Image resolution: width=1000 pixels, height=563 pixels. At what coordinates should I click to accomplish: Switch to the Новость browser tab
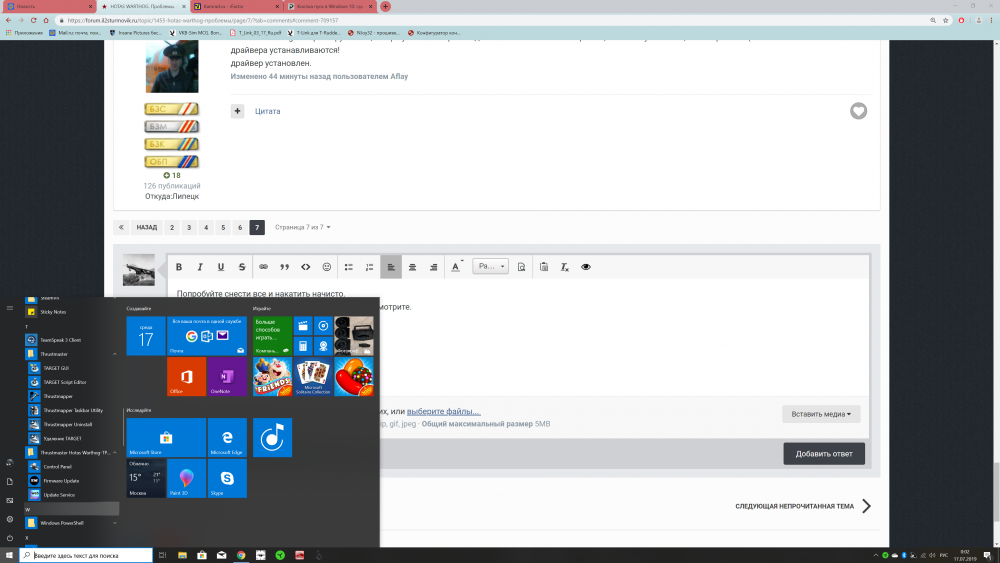pyautogui.click(x=48, y=6)
